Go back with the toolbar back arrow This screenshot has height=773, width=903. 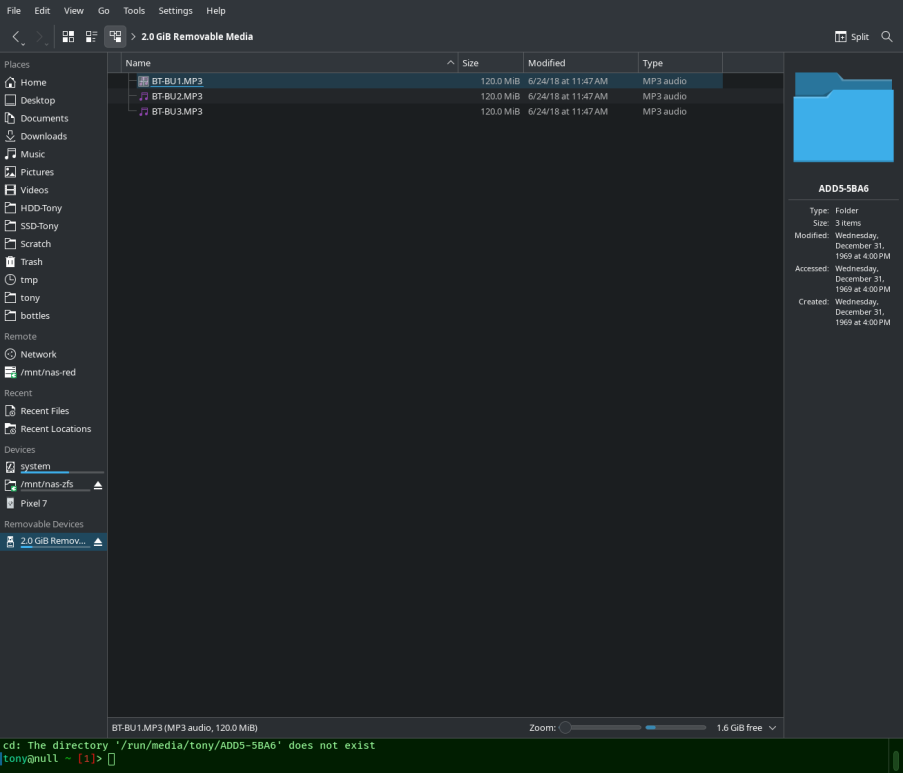tap(16, 37)
